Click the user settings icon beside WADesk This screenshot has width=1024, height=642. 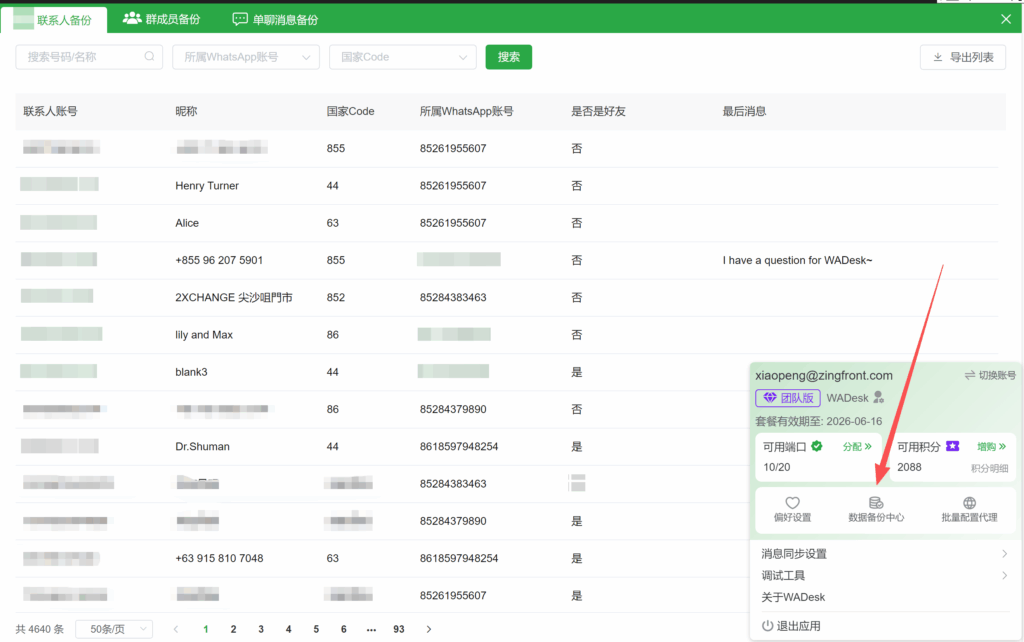coord(878,398)
